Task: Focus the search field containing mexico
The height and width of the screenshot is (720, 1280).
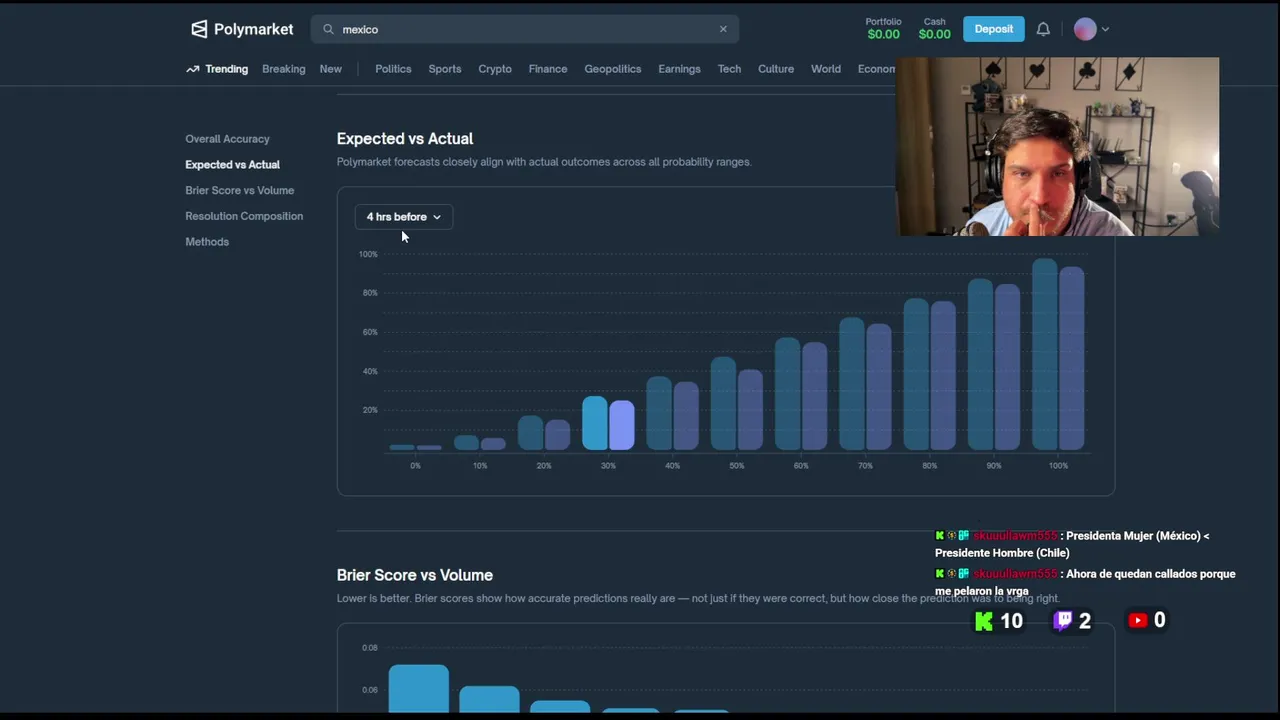Action: (x=525, y=29)
